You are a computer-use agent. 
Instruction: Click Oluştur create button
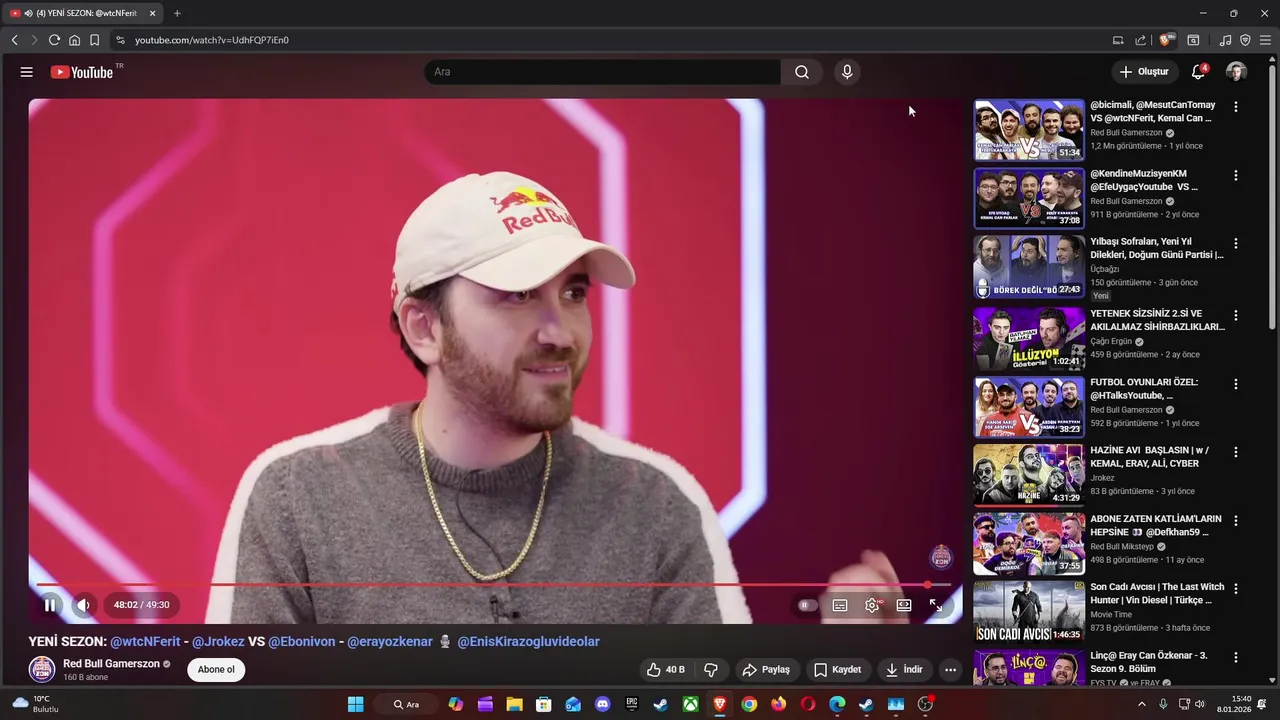pos(1143,72)
